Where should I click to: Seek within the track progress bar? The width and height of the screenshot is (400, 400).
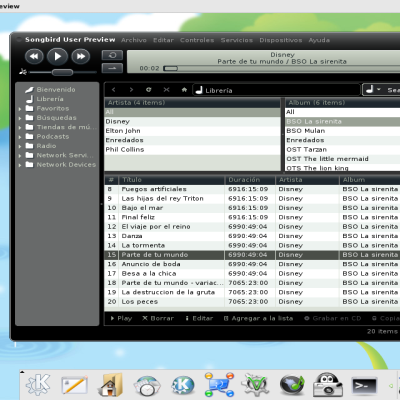(x=282, y=68)
